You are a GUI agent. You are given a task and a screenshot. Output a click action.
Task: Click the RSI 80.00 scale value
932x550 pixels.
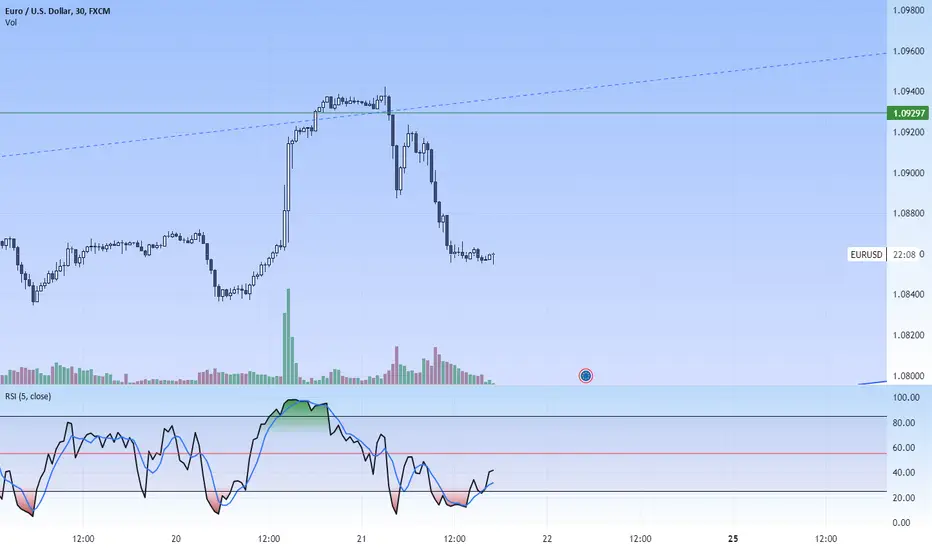tap(903, 423)
